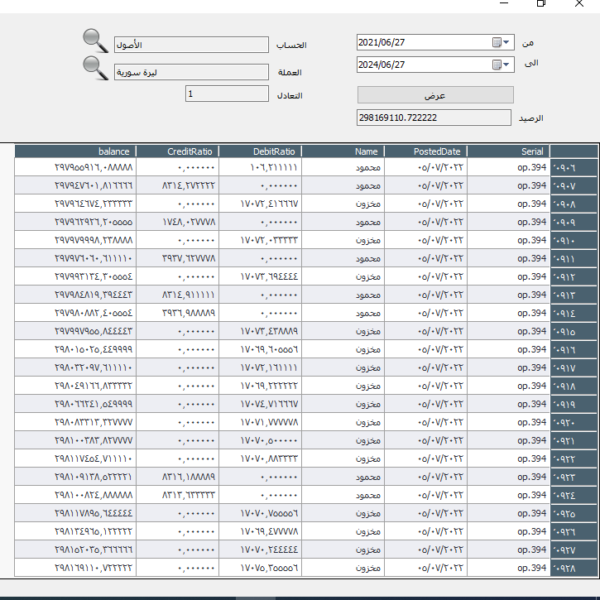Image resolution: width=600 pixels, height=600 pixels.
Task: Click DebitRatio cell ١٧٠٧٣,٤٣٨٨٨٩
Action: tap(260, 331)
